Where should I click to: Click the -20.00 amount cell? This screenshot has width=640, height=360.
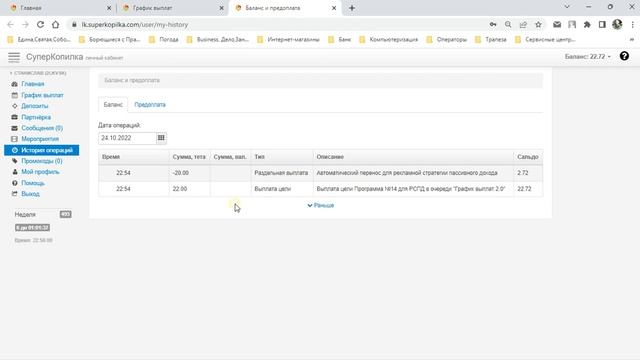(189, 173)
